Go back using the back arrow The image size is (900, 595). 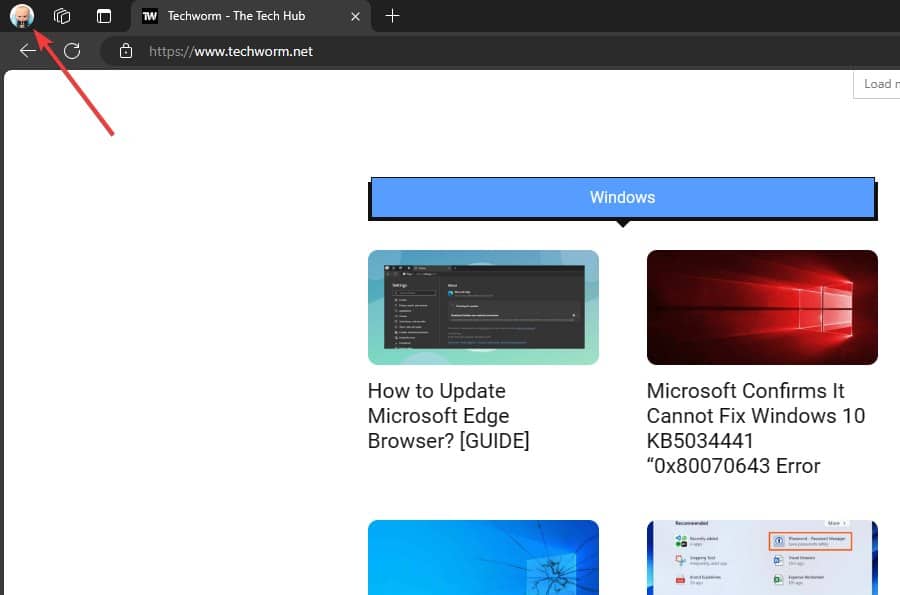tap(28, 51)
